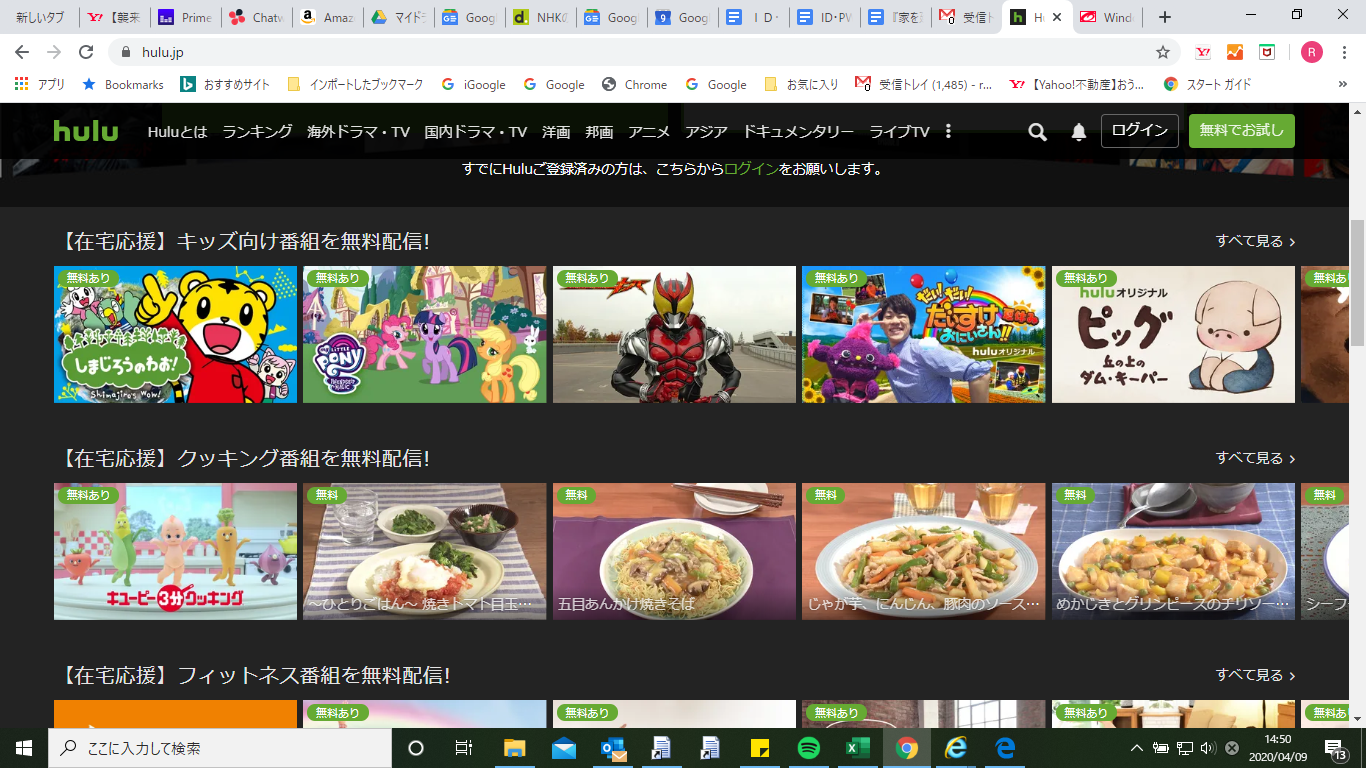Reload the page with the refresh icon
The image size is (1366, 768).
(x=86, y=52)
